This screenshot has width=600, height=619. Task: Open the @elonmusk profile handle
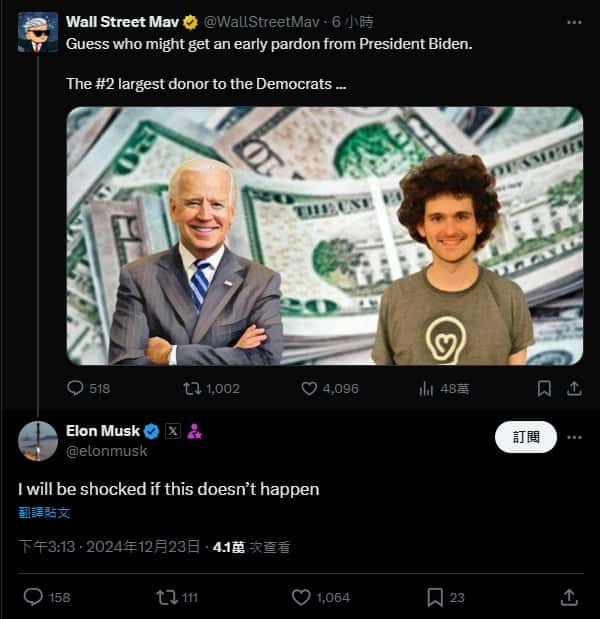(x=106, y=451)
